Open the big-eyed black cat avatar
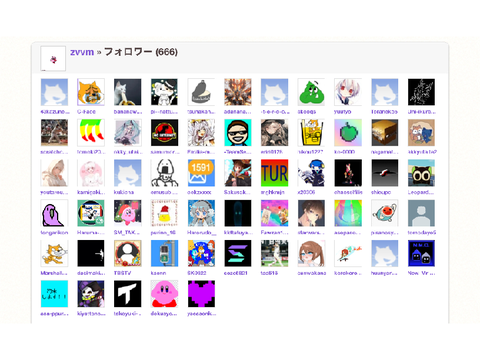 421,173
